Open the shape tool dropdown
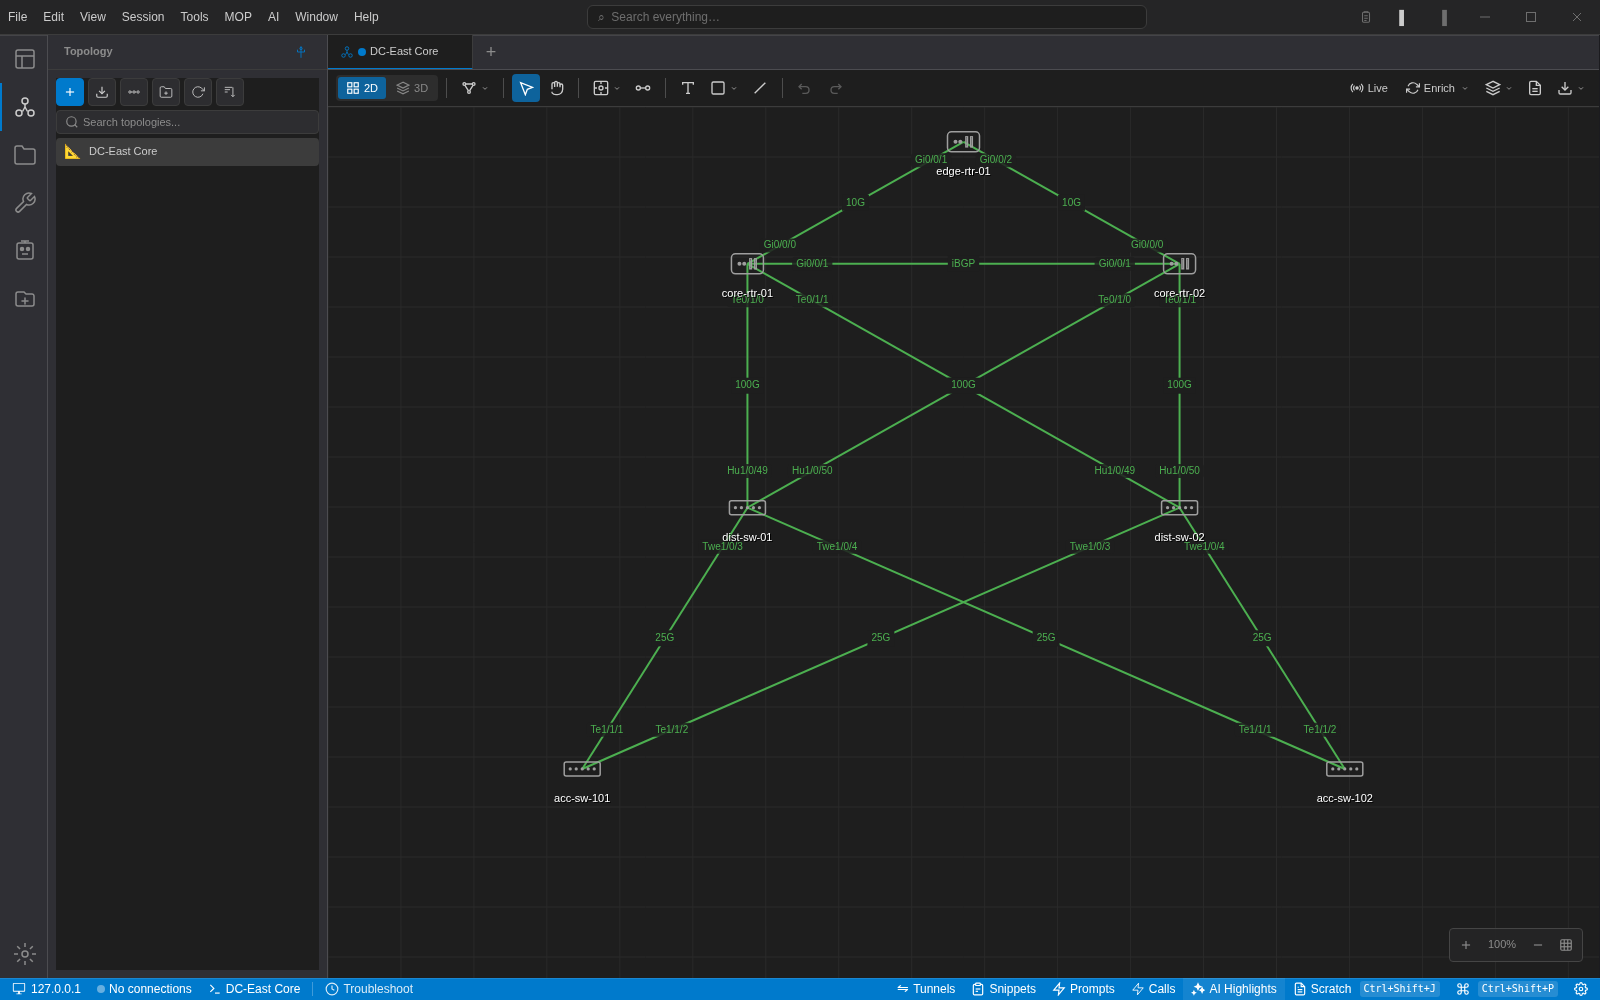The image size is (1600, 1000). [x=724, y=88]
